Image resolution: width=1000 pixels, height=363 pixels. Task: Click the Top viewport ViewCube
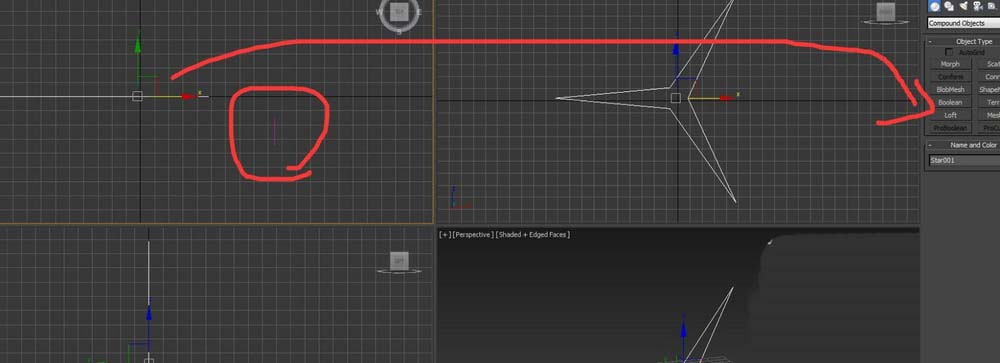tap(399, 11)
